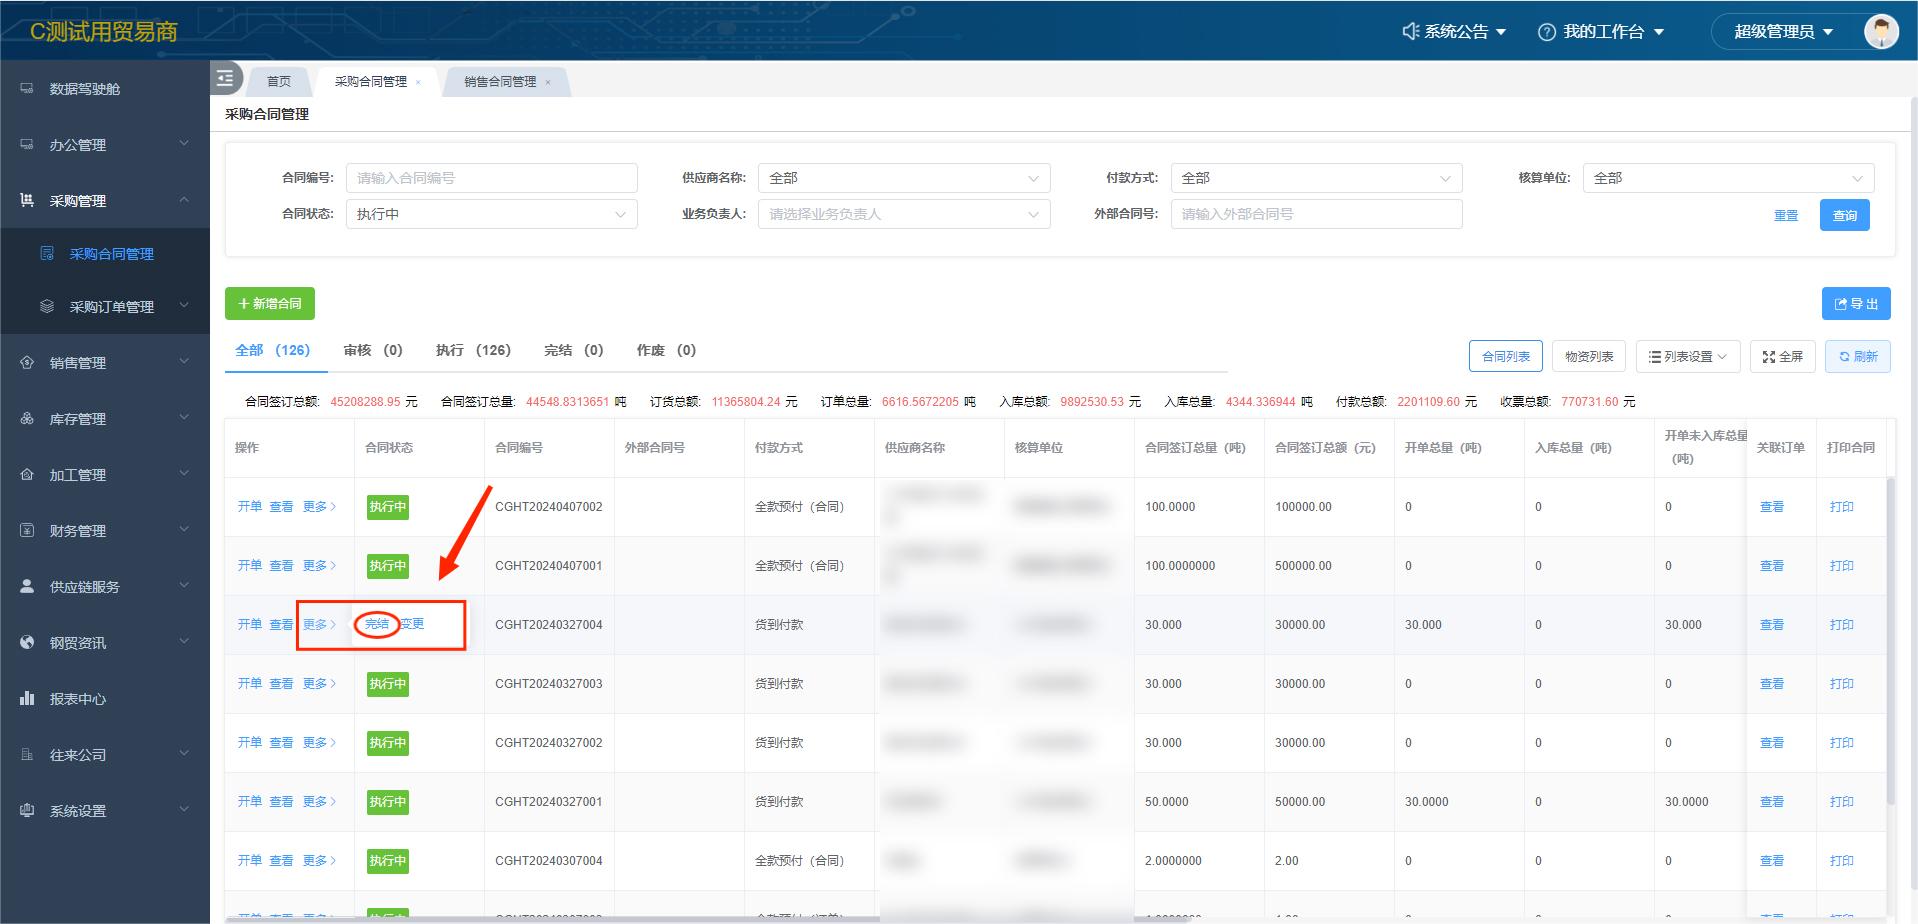Open the 列表设置 dropdown
This screenshot has width=1918, height=924.
coord(1688,357)
